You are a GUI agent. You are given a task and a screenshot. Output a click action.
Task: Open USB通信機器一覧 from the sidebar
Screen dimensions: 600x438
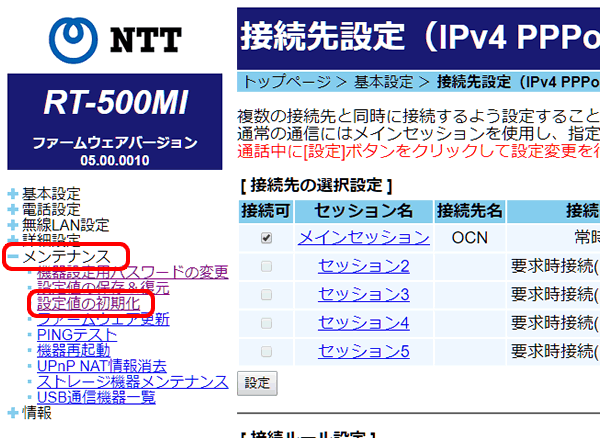(x=96, y=397)
